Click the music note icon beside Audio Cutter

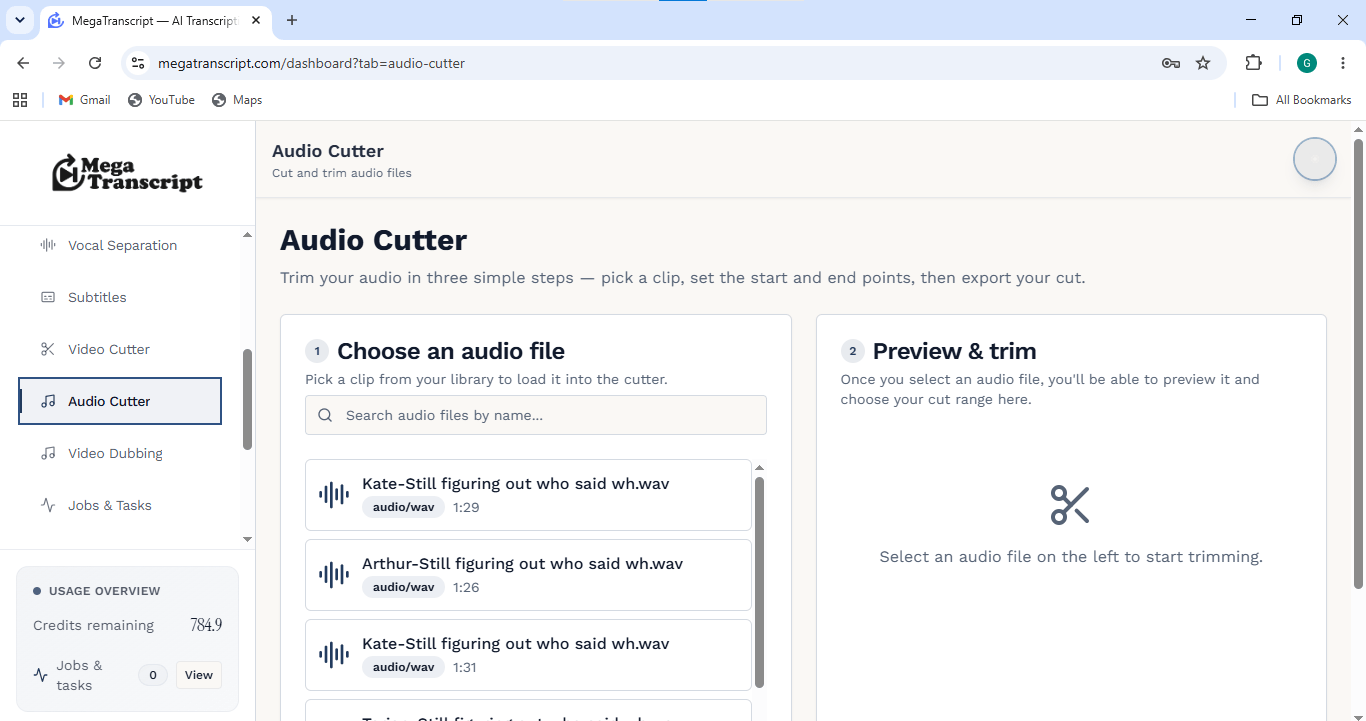[48, 401]
